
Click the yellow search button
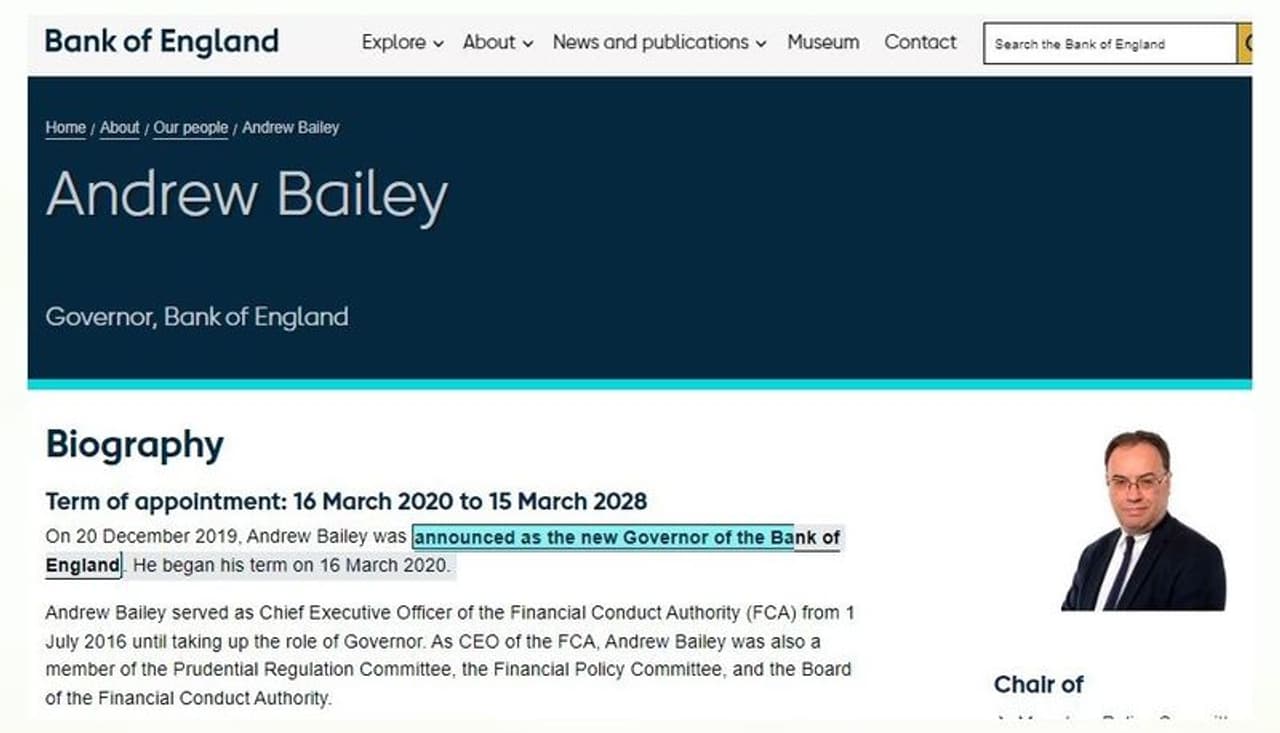click(x=1245, y=44)
